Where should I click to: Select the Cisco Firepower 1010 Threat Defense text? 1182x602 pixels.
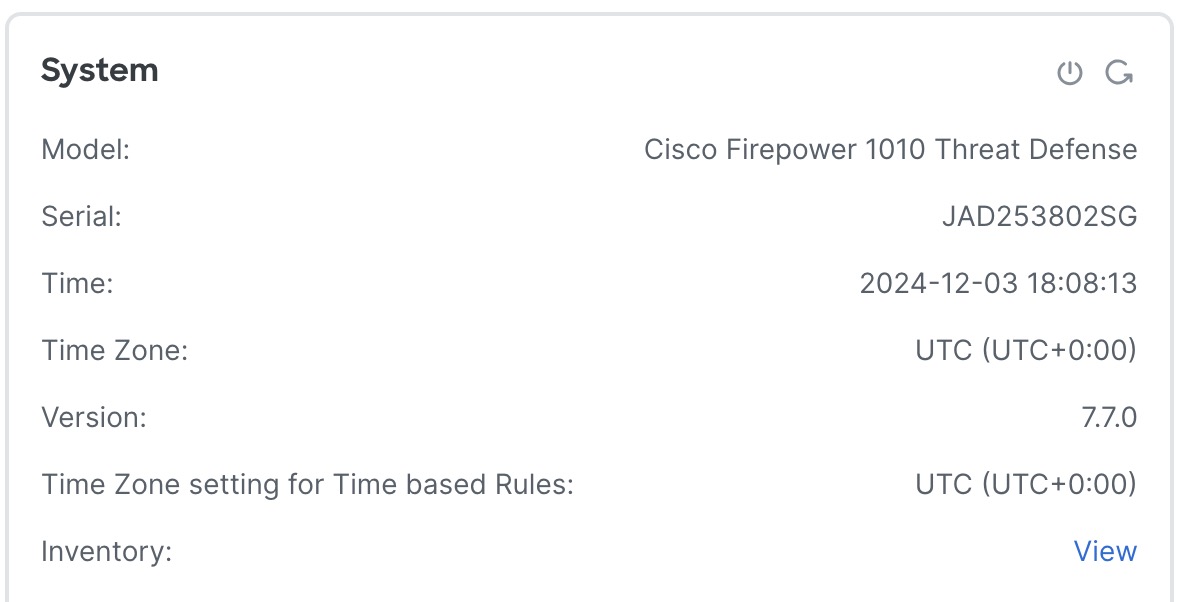pyautogui.click(x=890, y=150)
